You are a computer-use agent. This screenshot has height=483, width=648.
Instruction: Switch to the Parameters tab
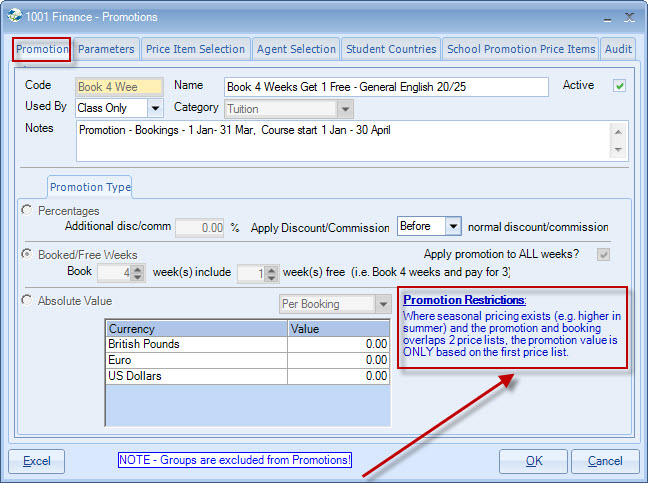point(106,49)
